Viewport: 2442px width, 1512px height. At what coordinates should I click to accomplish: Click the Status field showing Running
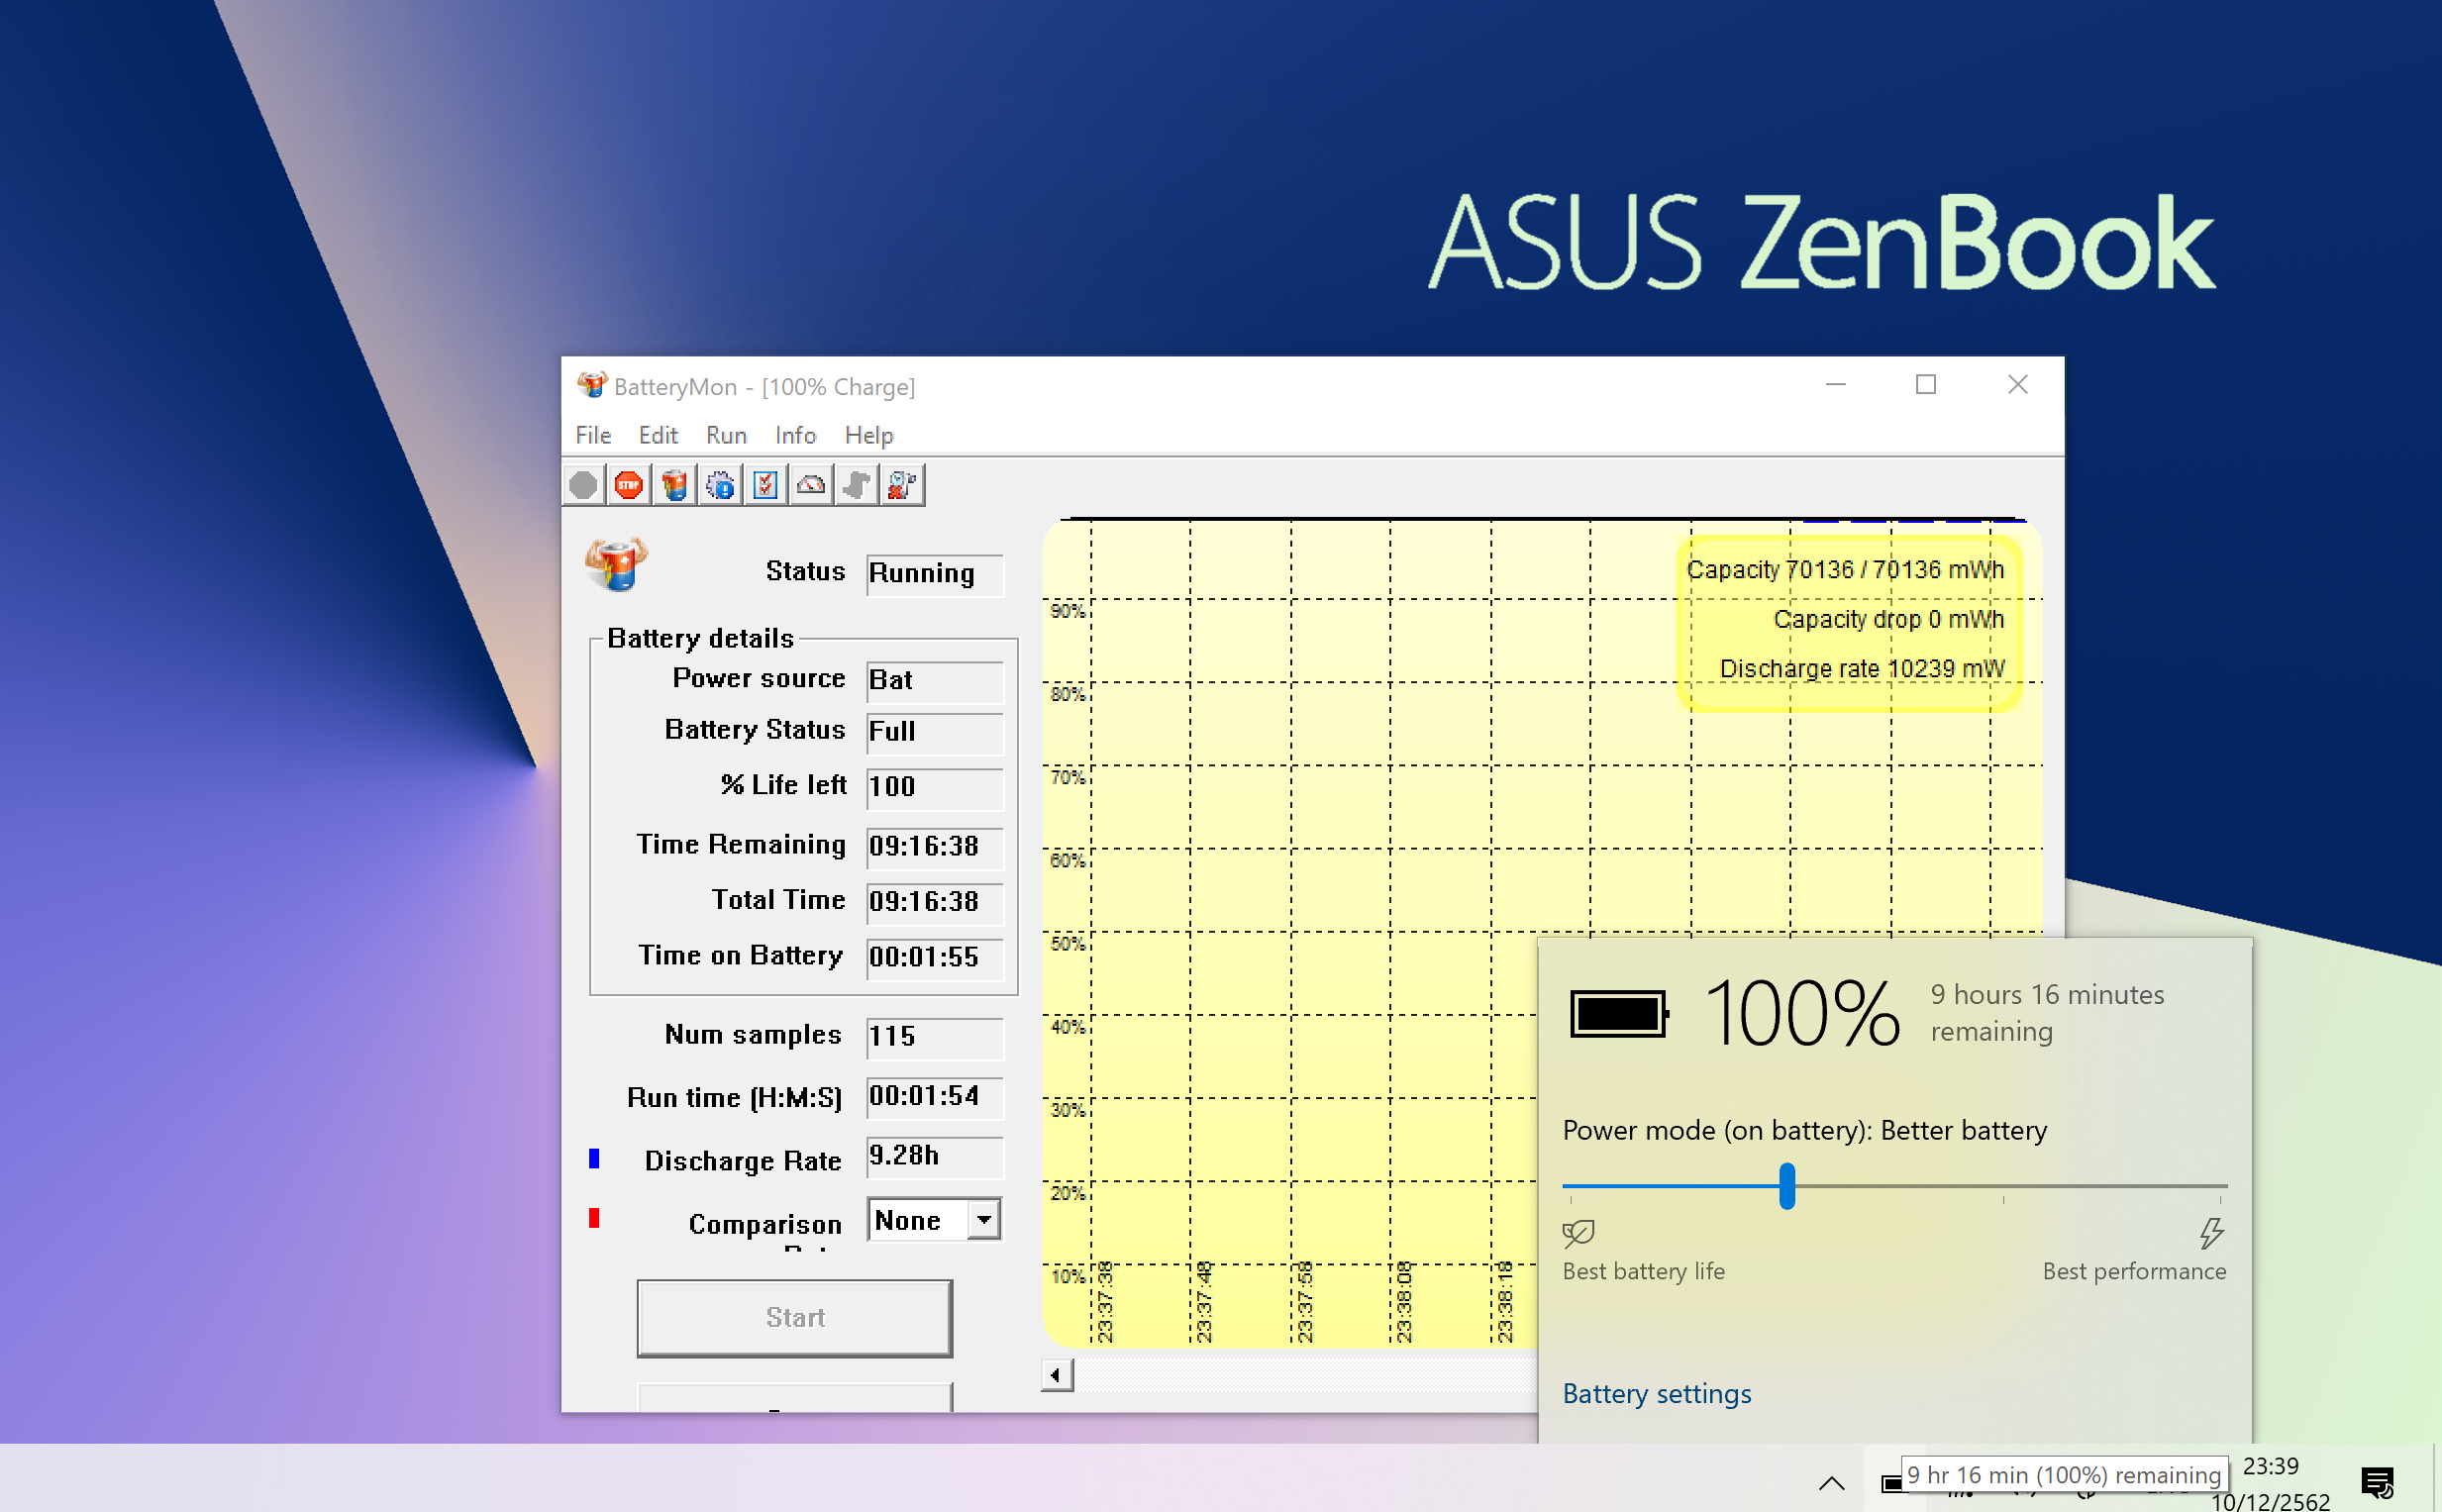coord(934,574)
